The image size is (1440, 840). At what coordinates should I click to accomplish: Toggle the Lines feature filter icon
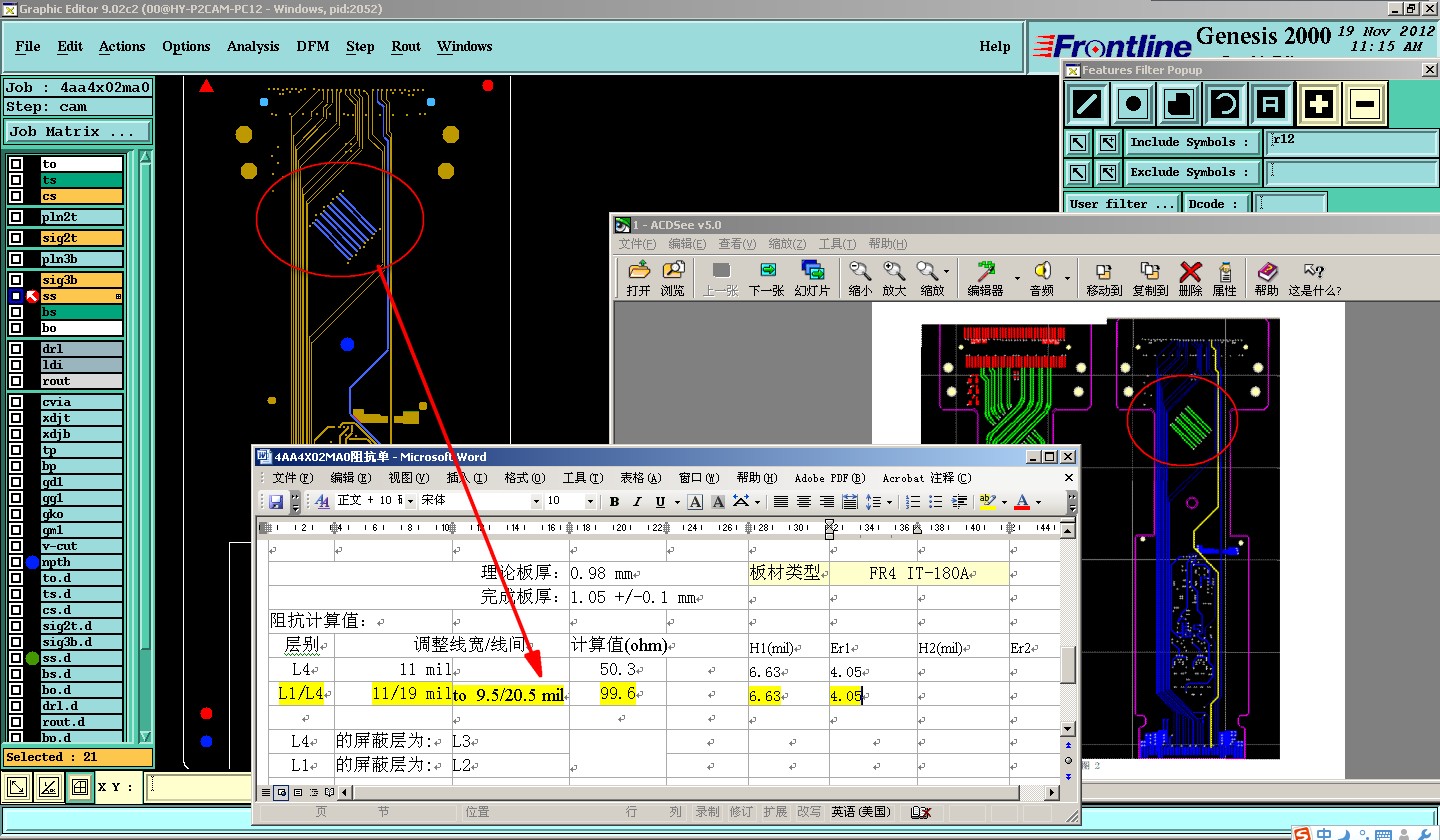pos(1088,103)
